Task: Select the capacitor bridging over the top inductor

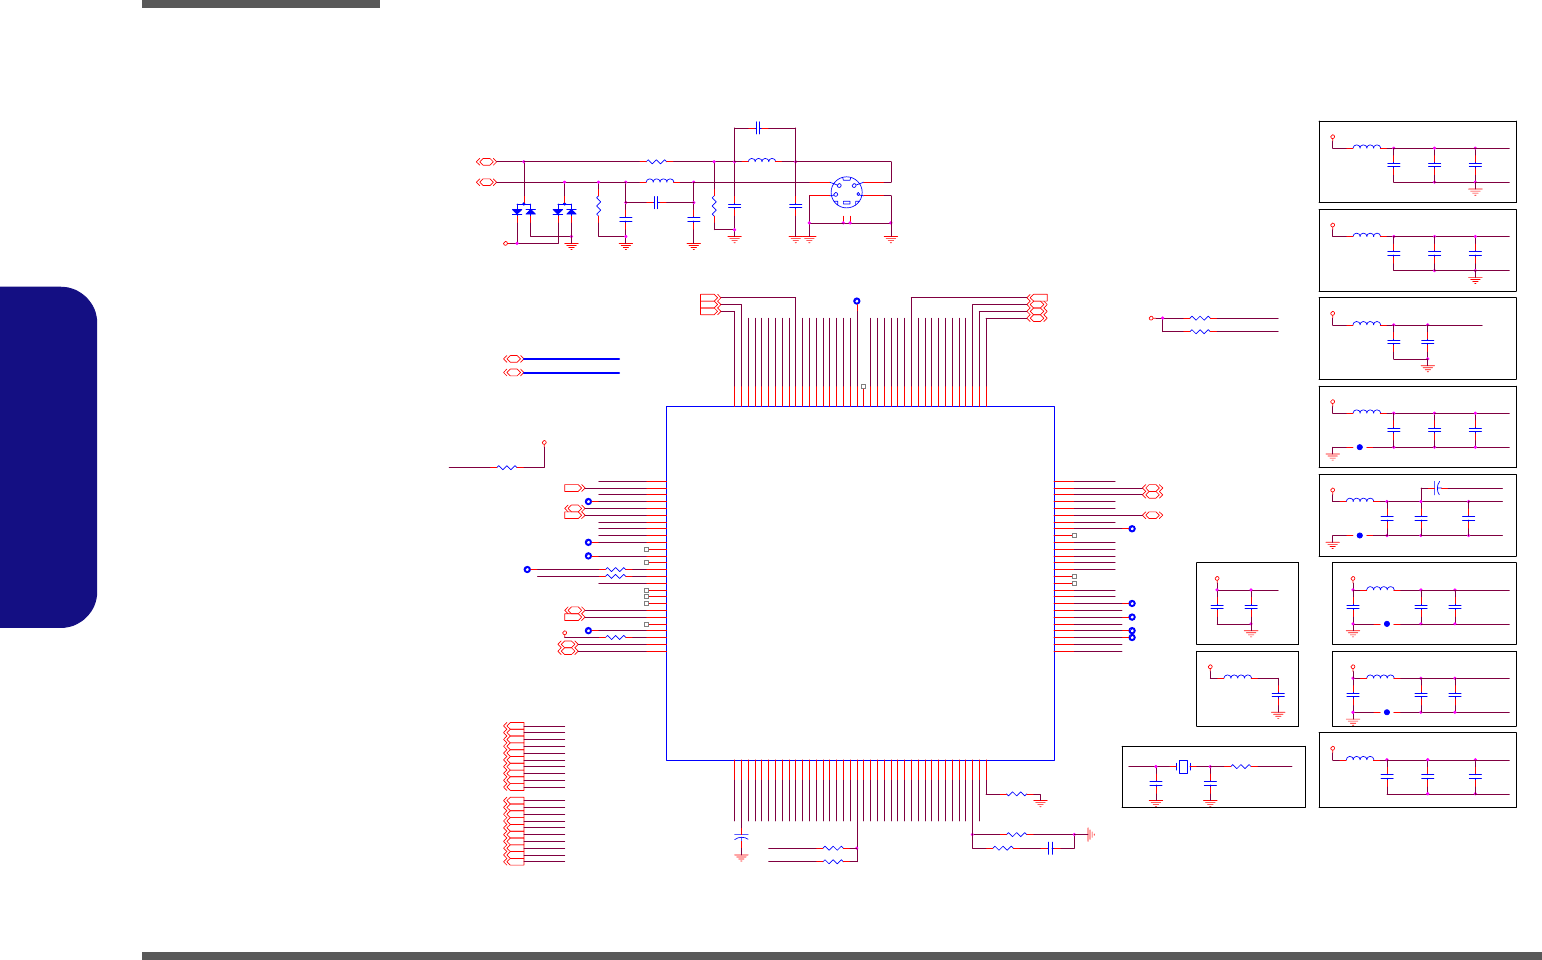Action: [760, 128]
